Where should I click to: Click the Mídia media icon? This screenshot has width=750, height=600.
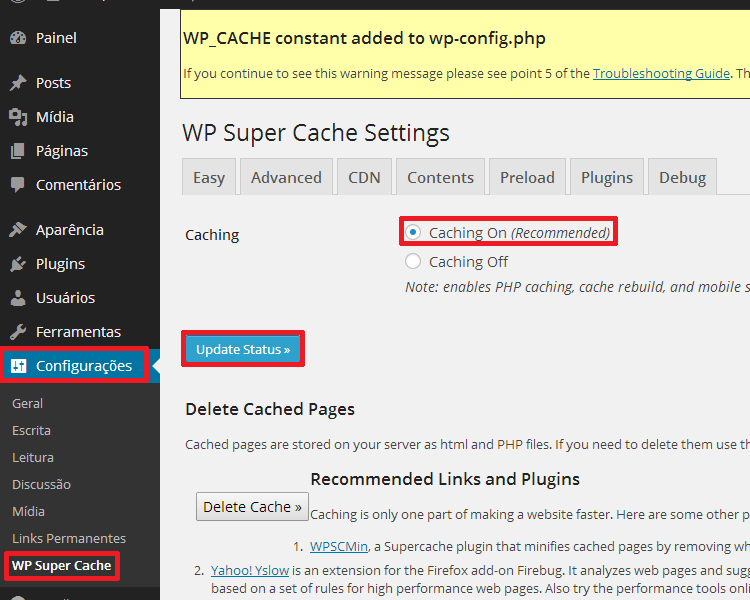point(18,117)
